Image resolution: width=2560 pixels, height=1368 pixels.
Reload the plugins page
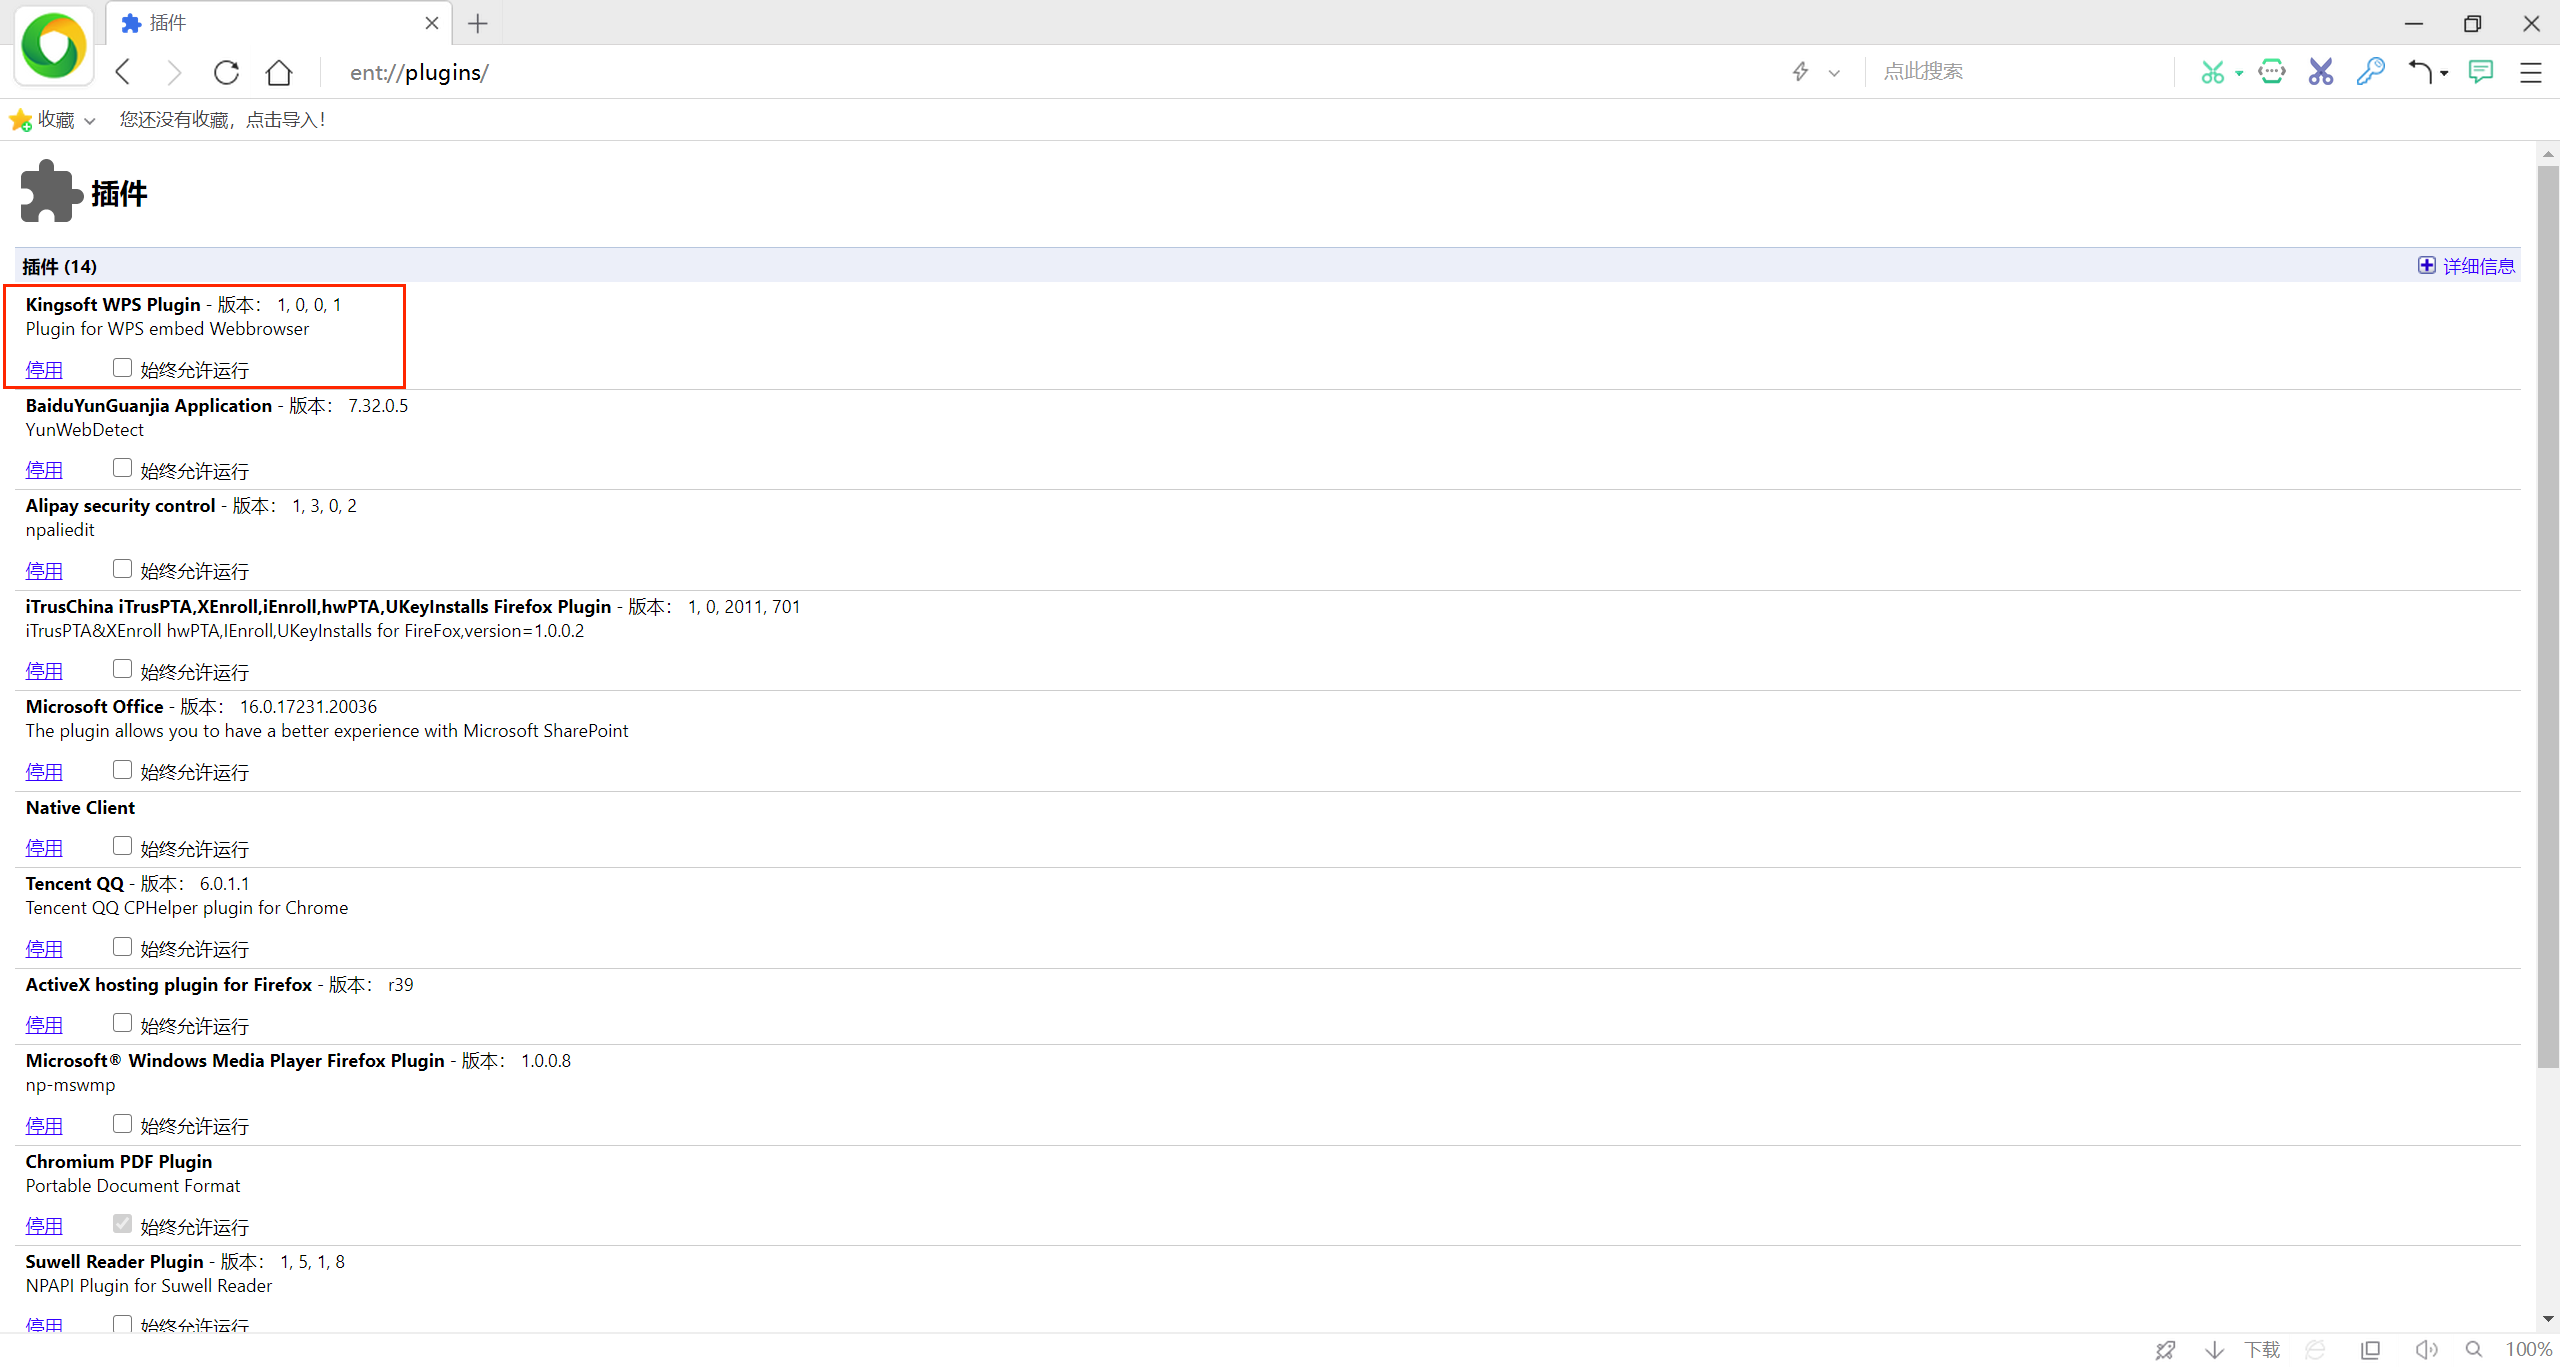[227, 72]
